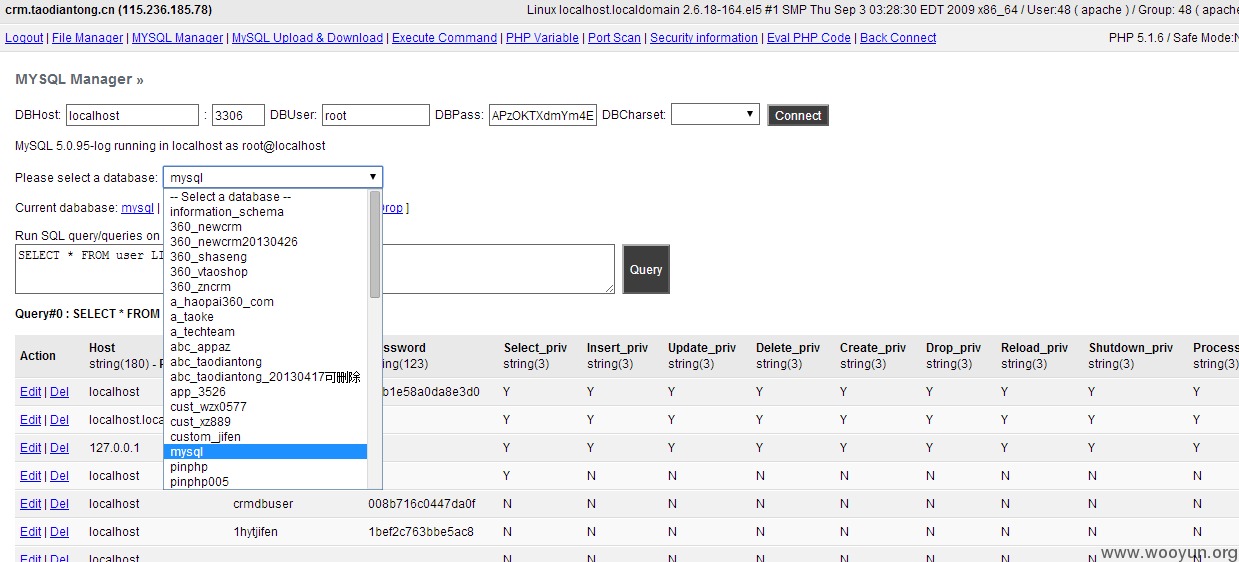Click the crmdbuser user cell
The height and width of the screenshot is (562, 1239).
click(263, 504)
